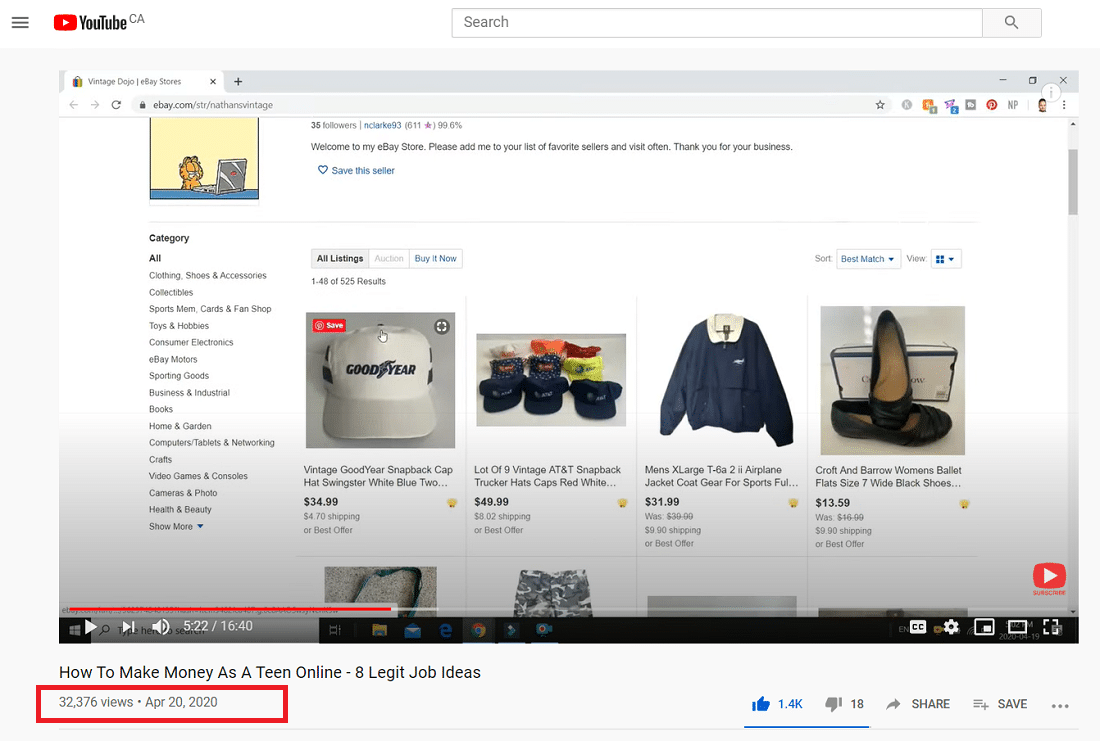Enter full screen mode
This screenshot has height=741, width=1100.
coord(1051,627)
